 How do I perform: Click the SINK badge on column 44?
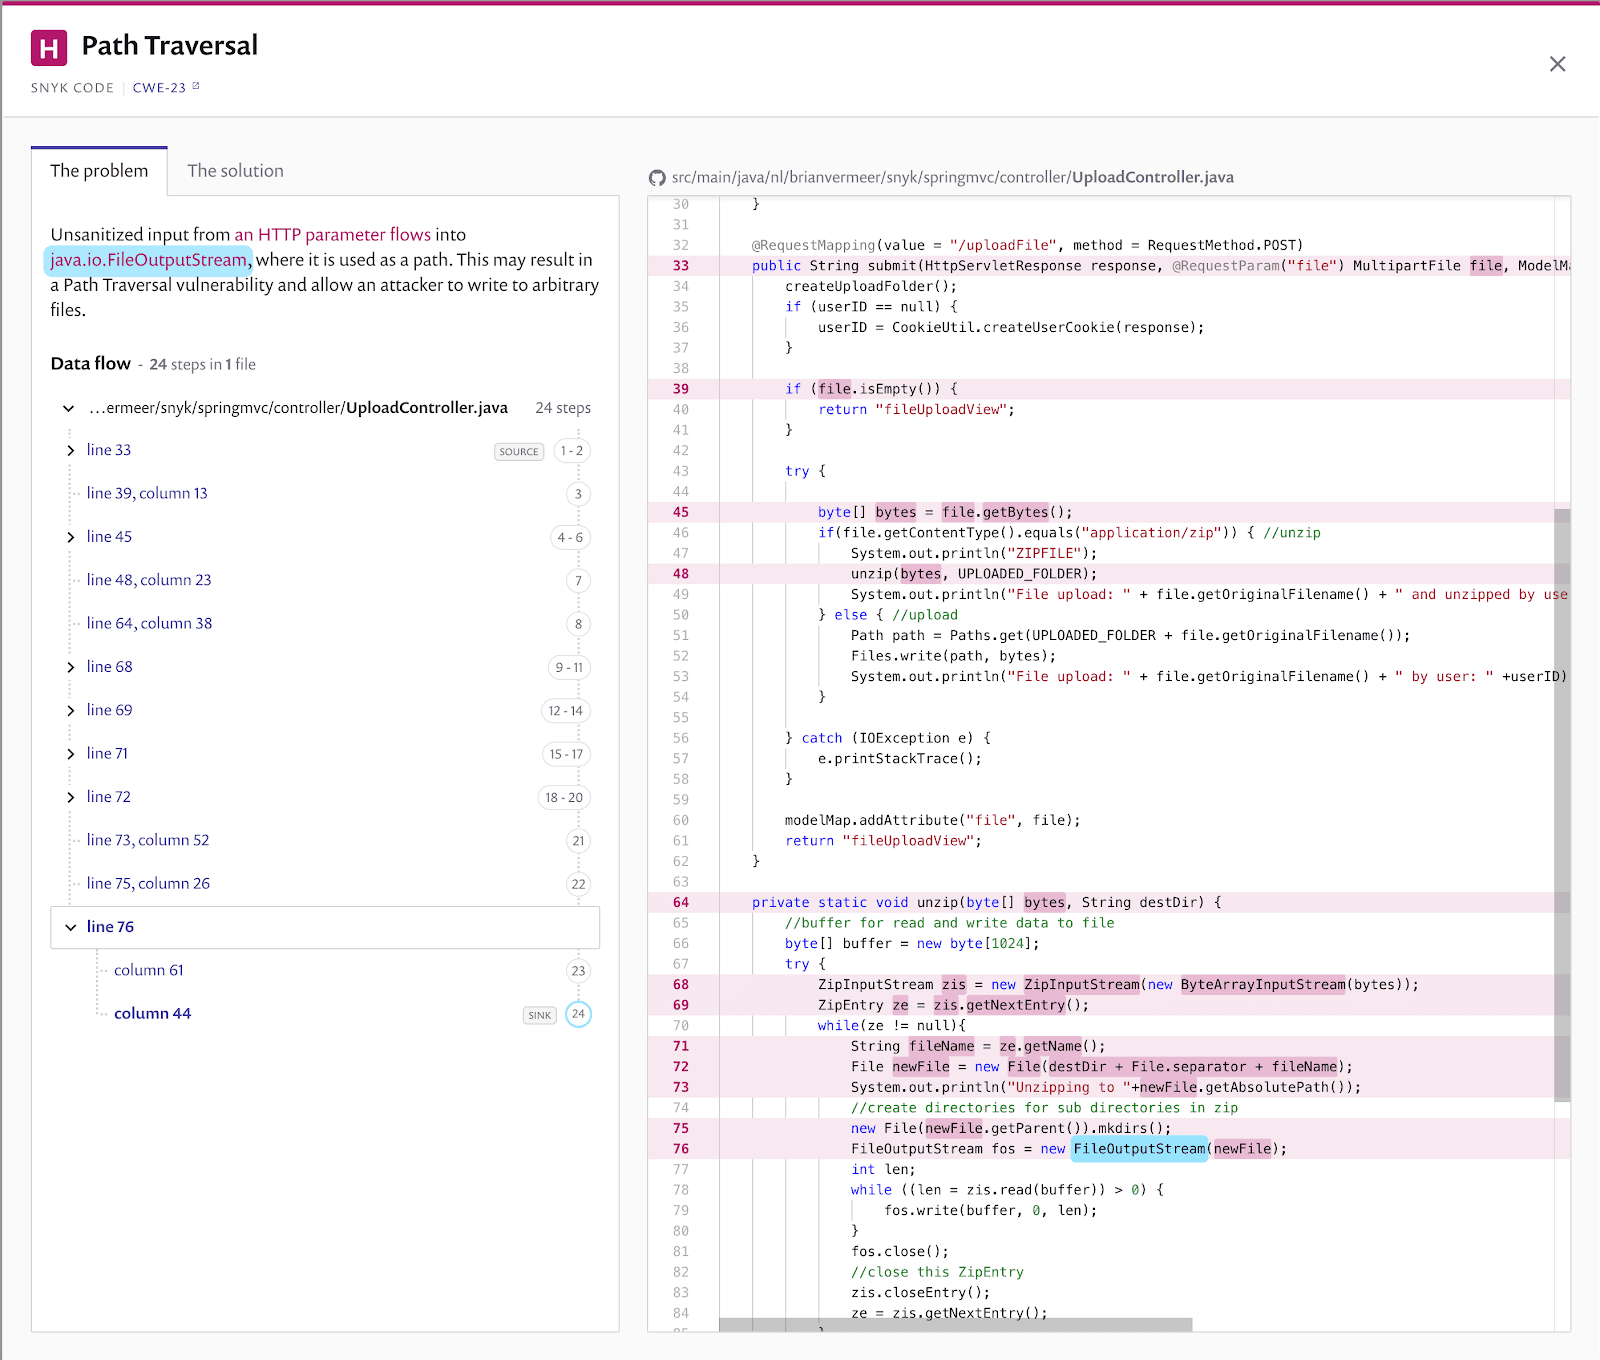coord(540,1015)
